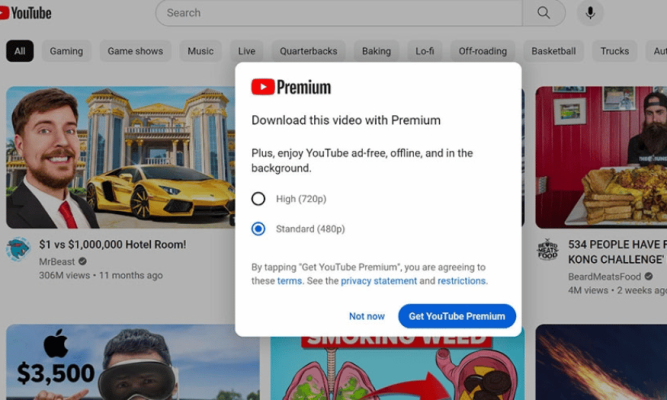Image resolution: width=667 pixels, height=400 pixels.
Task: Click YouTube Premium logo in dialog
Action: coord(291,87)
